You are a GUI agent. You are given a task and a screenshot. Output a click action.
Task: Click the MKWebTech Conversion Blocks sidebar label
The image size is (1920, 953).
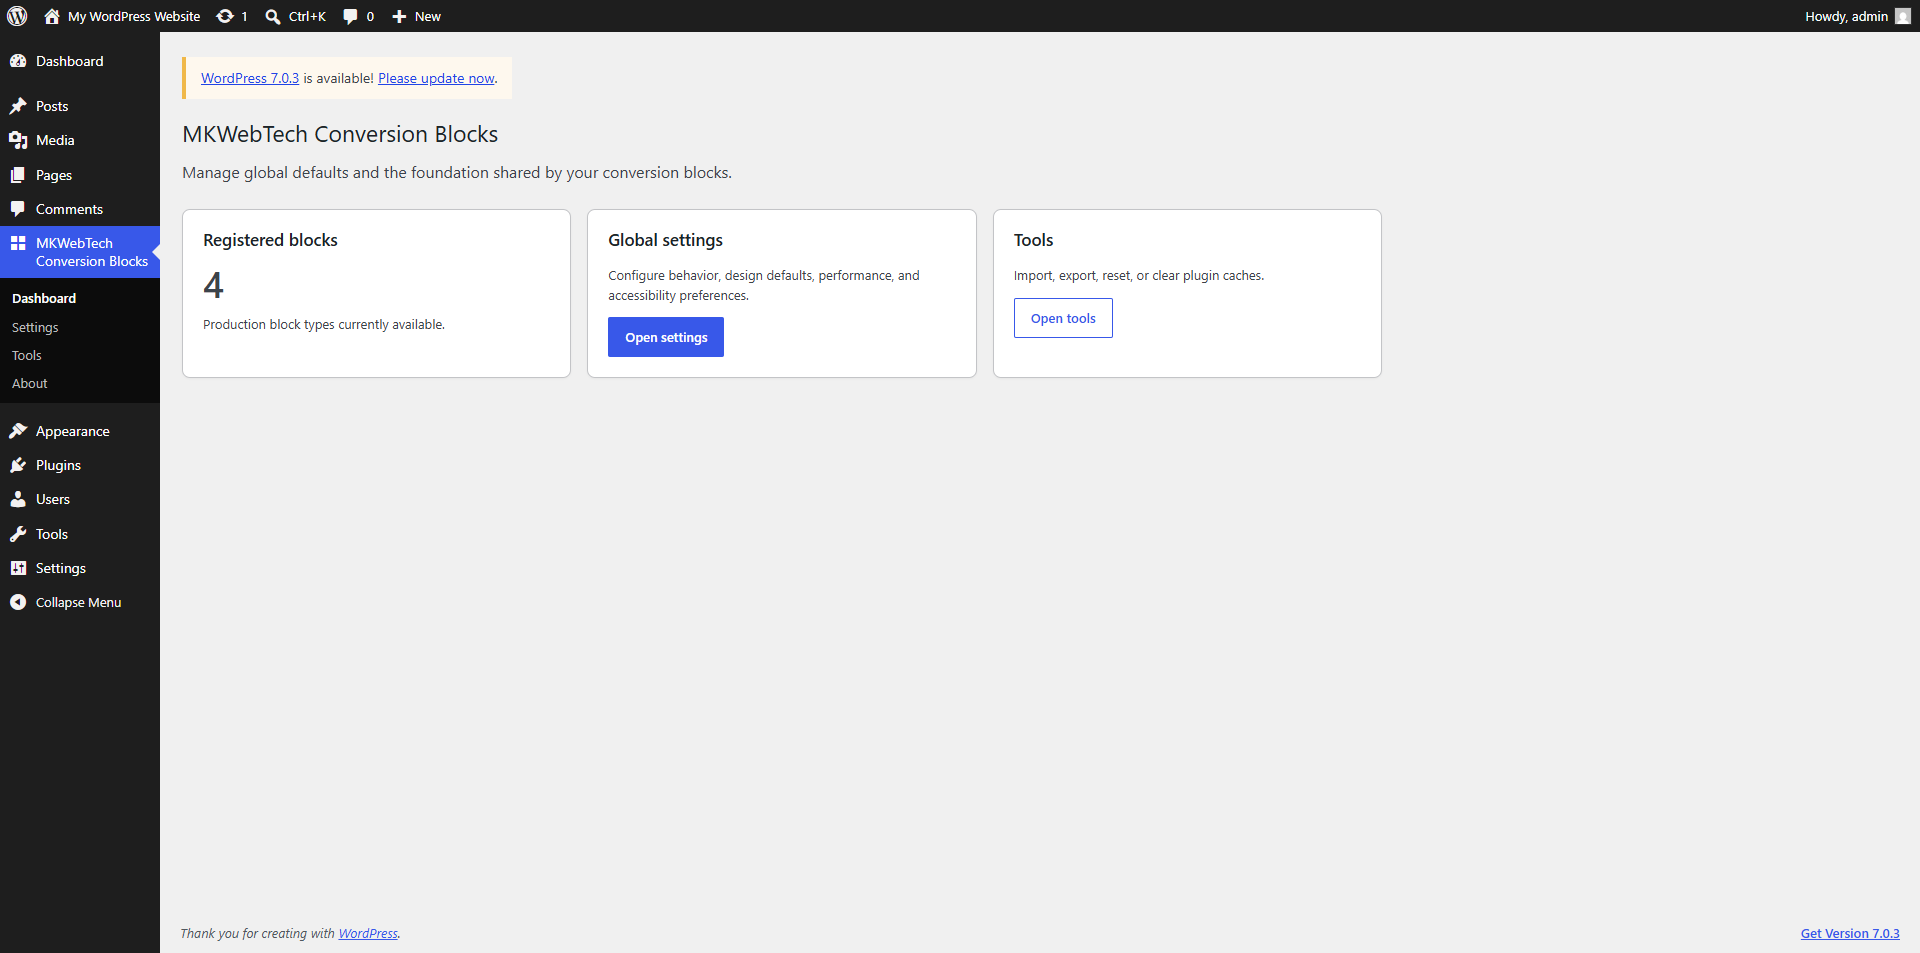click(x=92, y=252)
